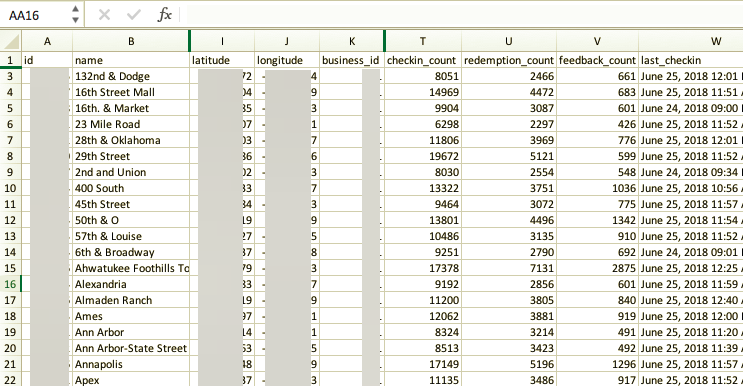Select the 'Ames' cell
Viewport: 743px width, 386px height.
click(x=131, y=316)
